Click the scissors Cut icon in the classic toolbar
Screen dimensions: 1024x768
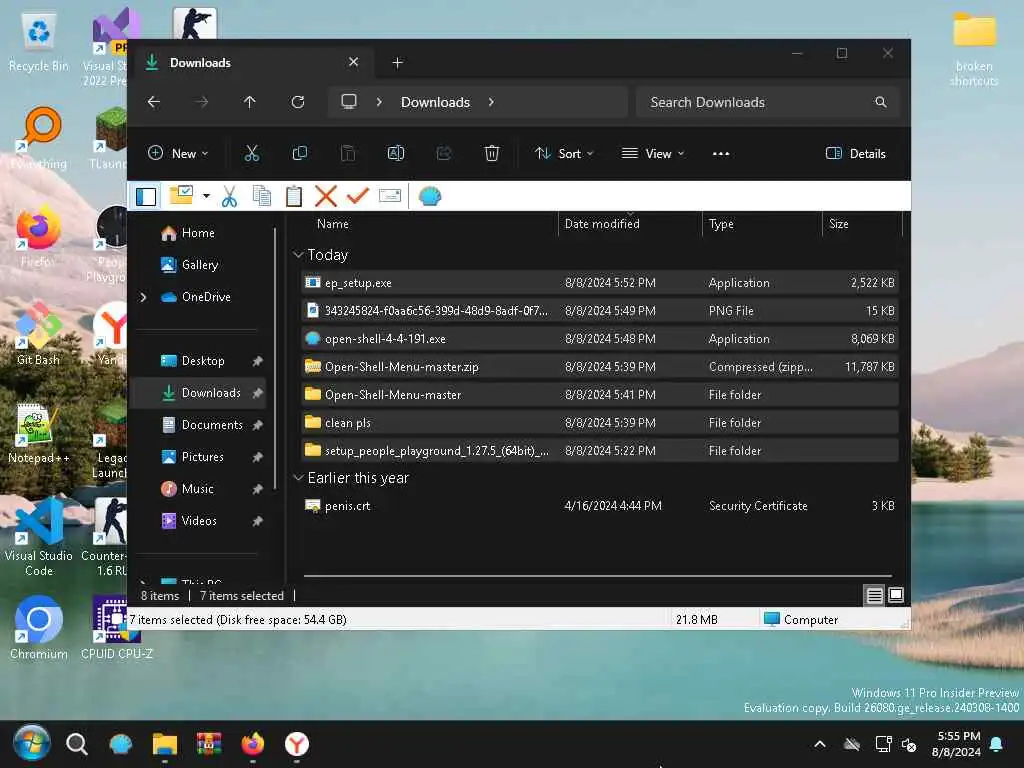(229, 196)
